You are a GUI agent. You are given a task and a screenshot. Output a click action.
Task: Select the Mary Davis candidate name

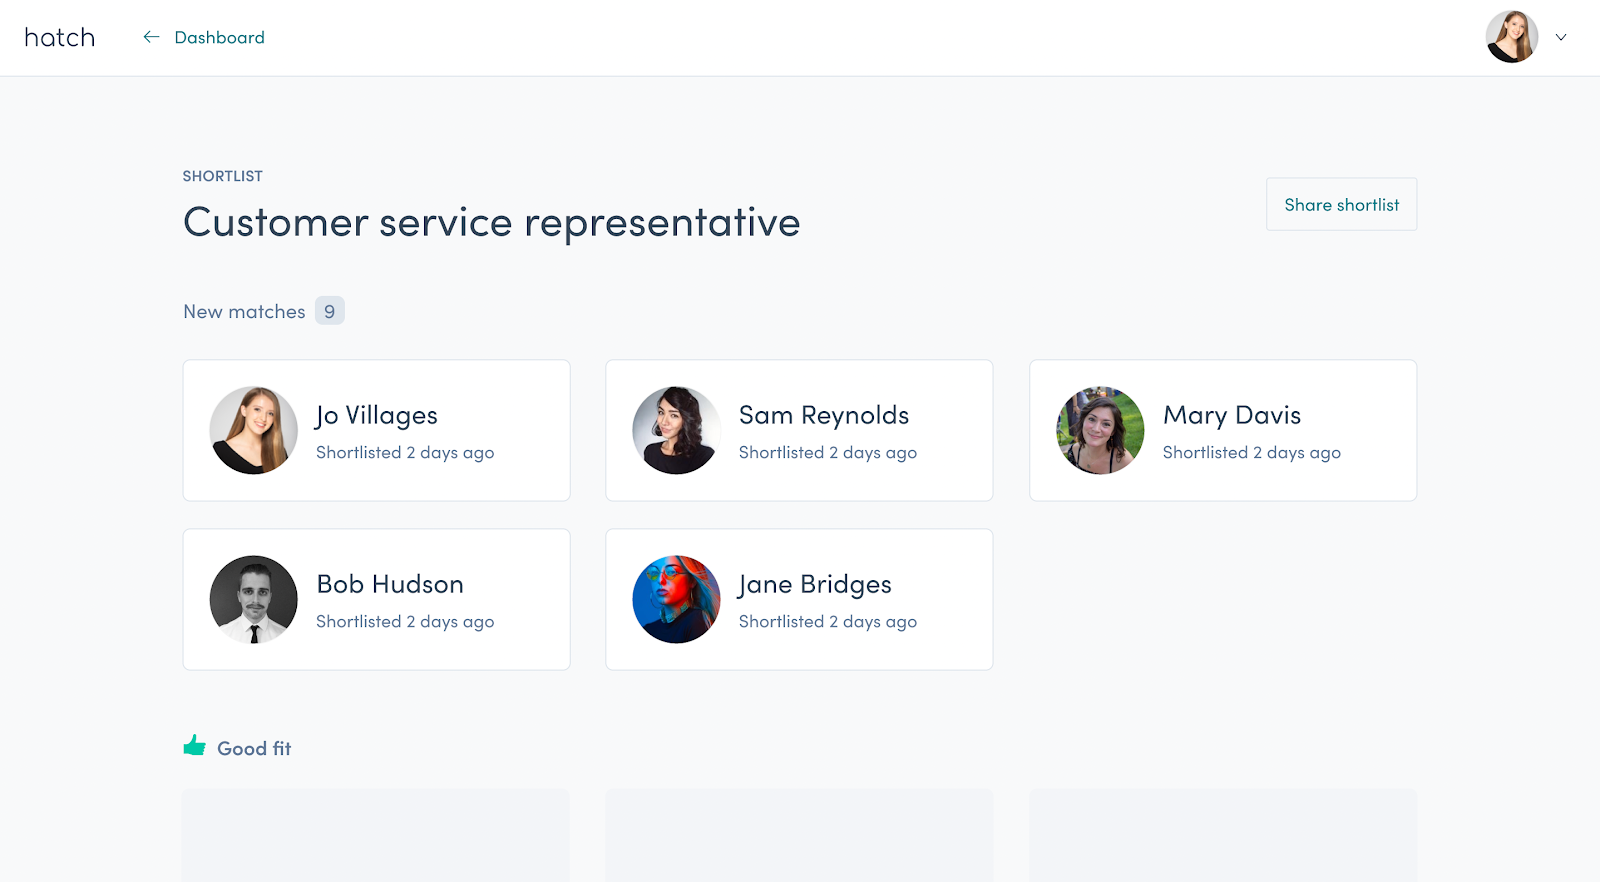pos(1232,415)
